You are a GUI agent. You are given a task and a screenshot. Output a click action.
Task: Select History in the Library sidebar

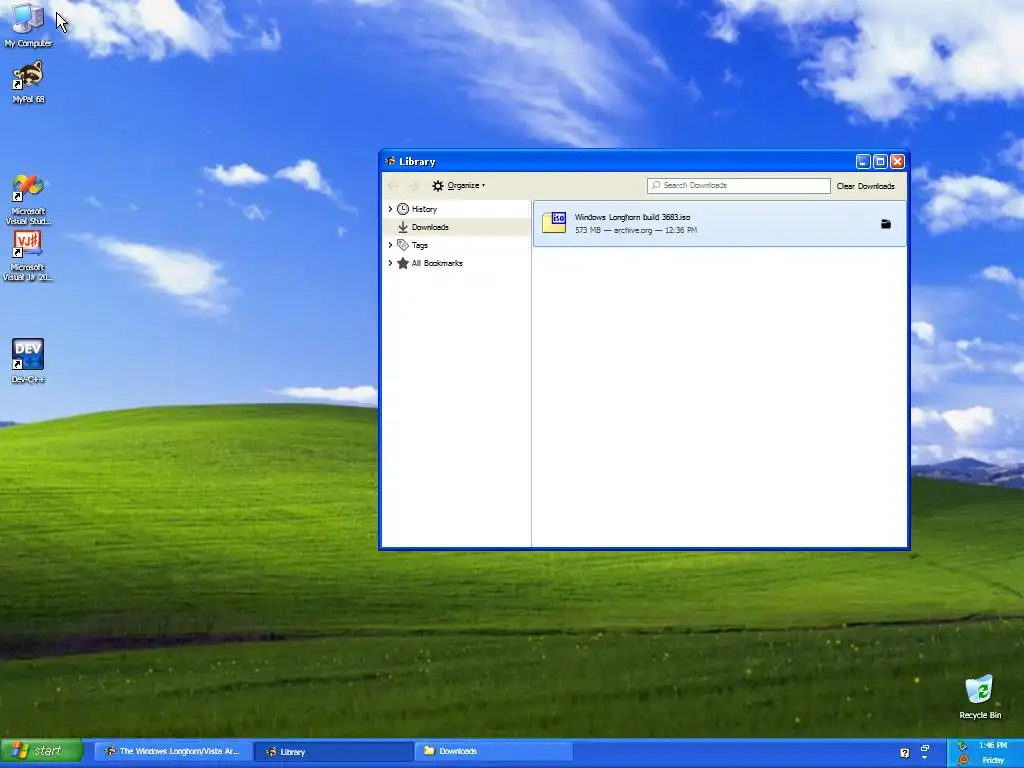point(424,209)
